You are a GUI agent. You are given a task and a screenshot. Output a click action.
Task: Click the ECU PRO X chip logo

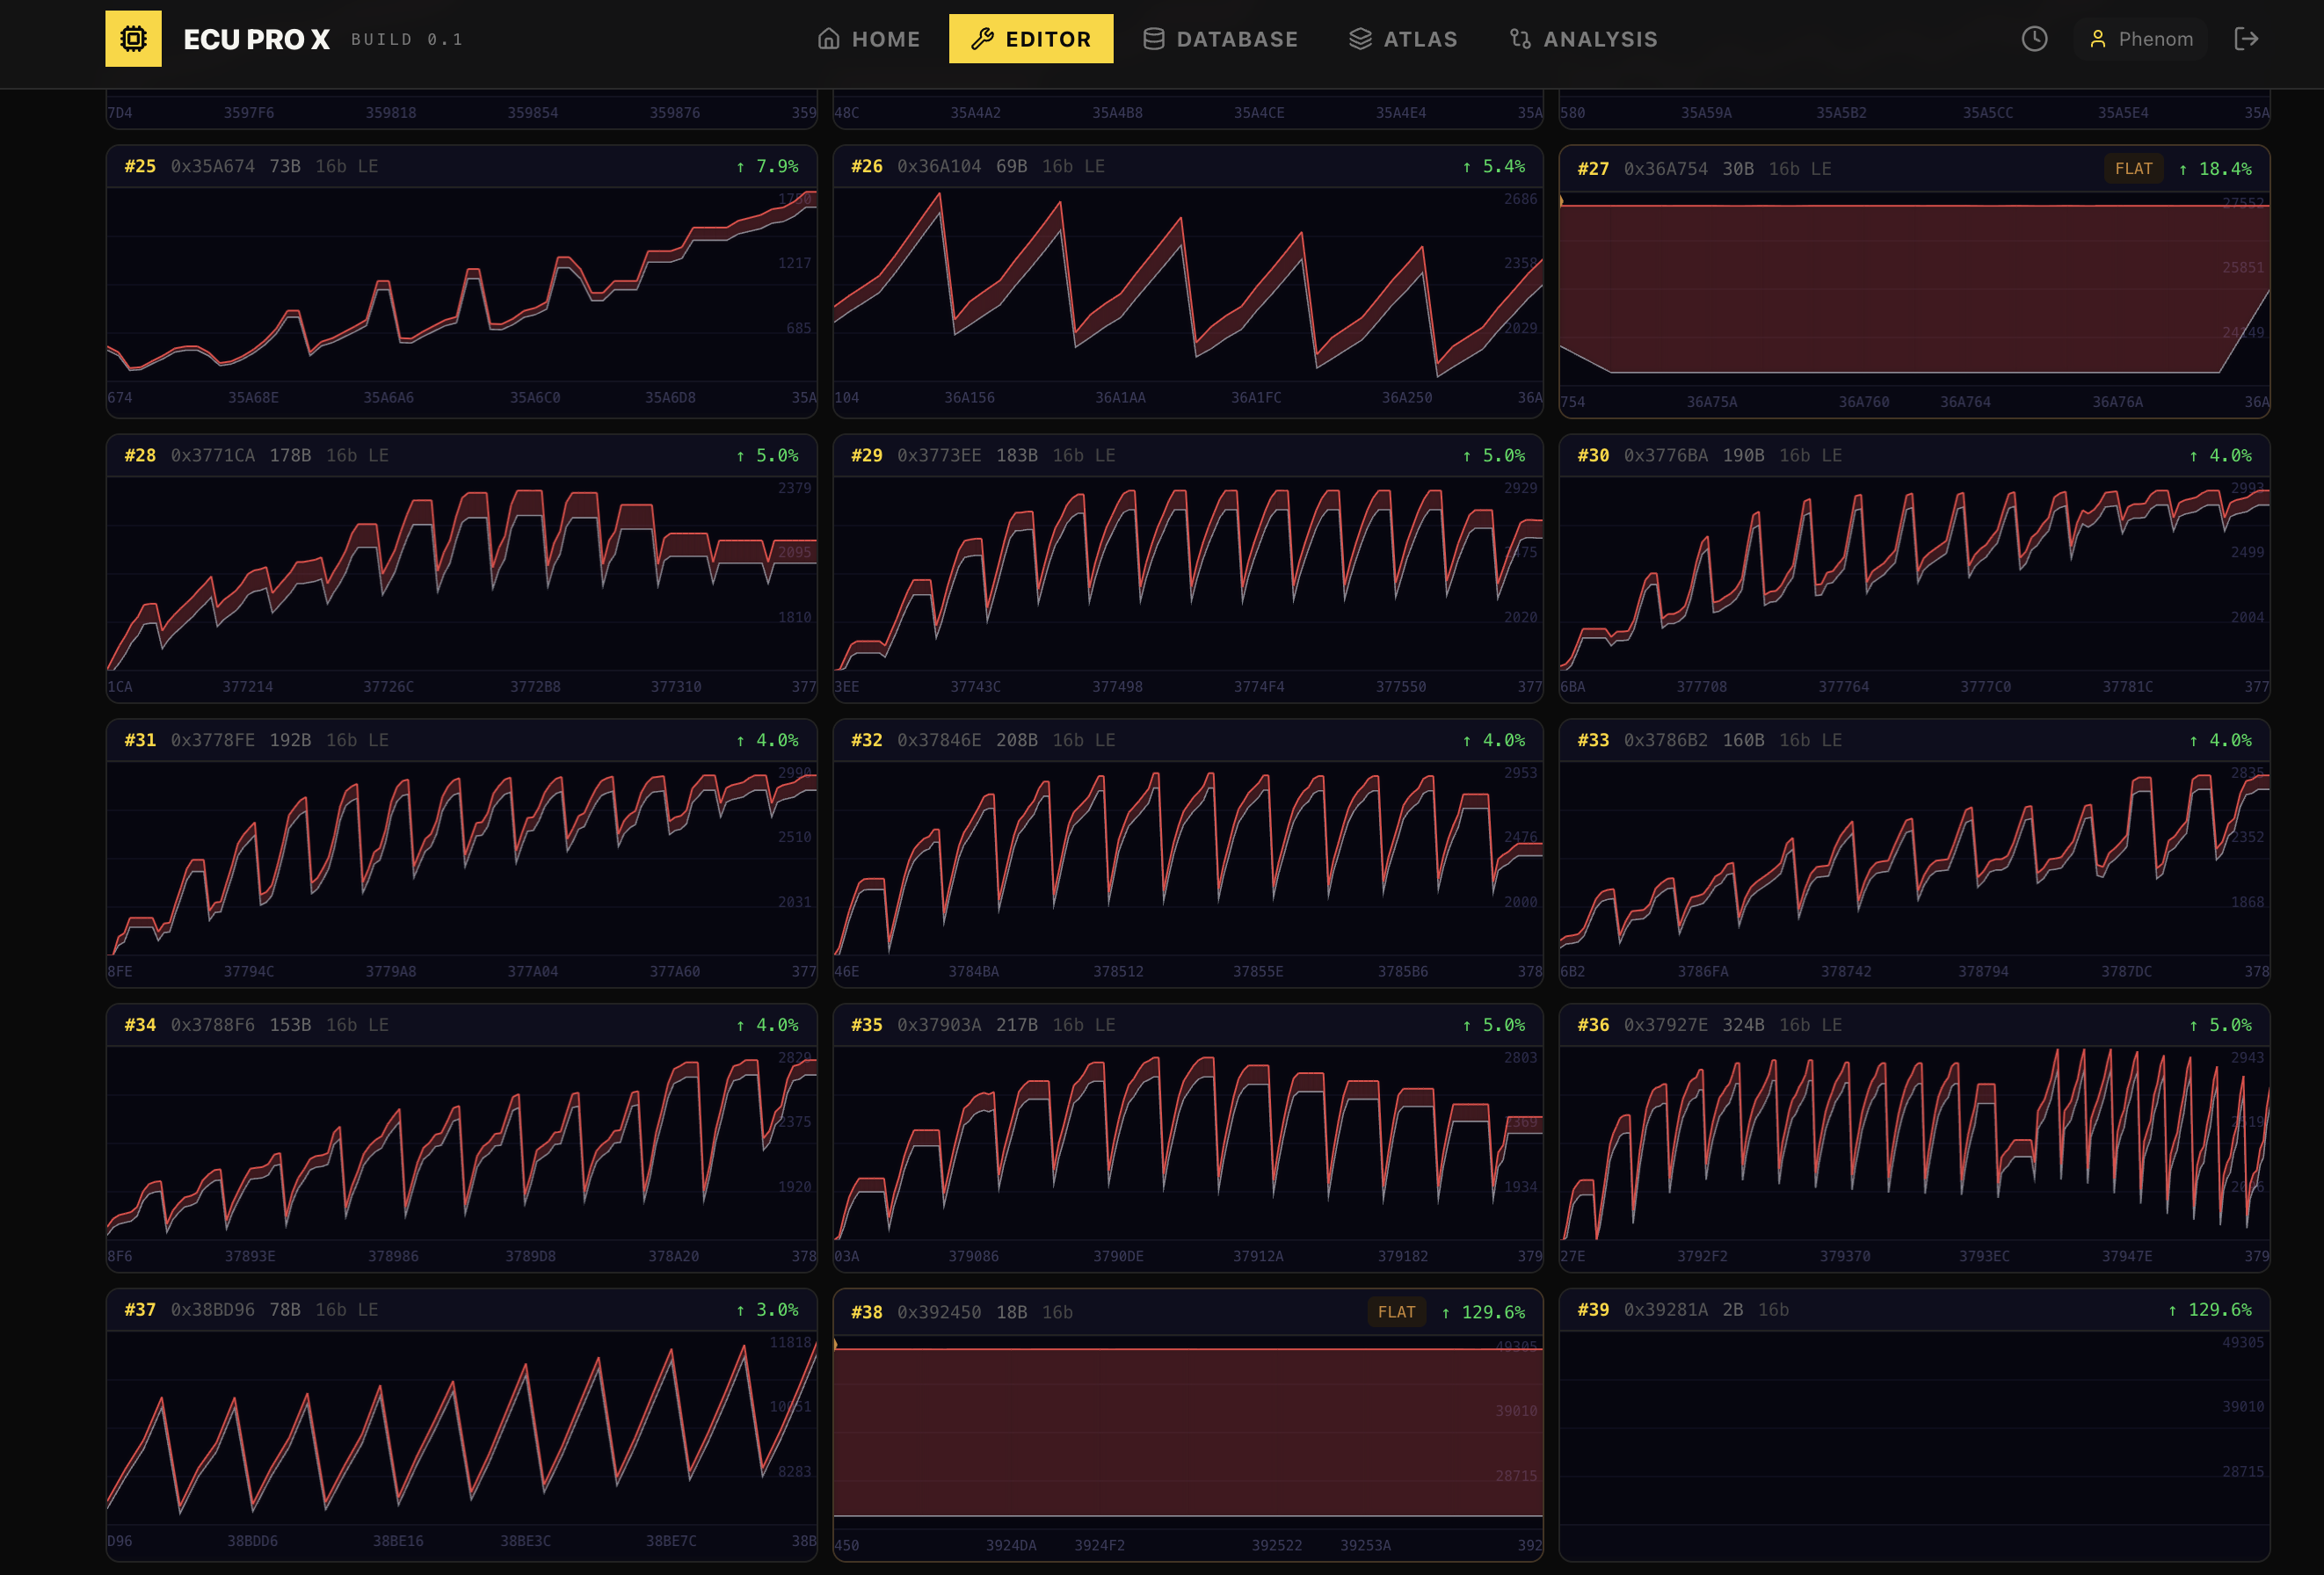(x=133, y=39)
